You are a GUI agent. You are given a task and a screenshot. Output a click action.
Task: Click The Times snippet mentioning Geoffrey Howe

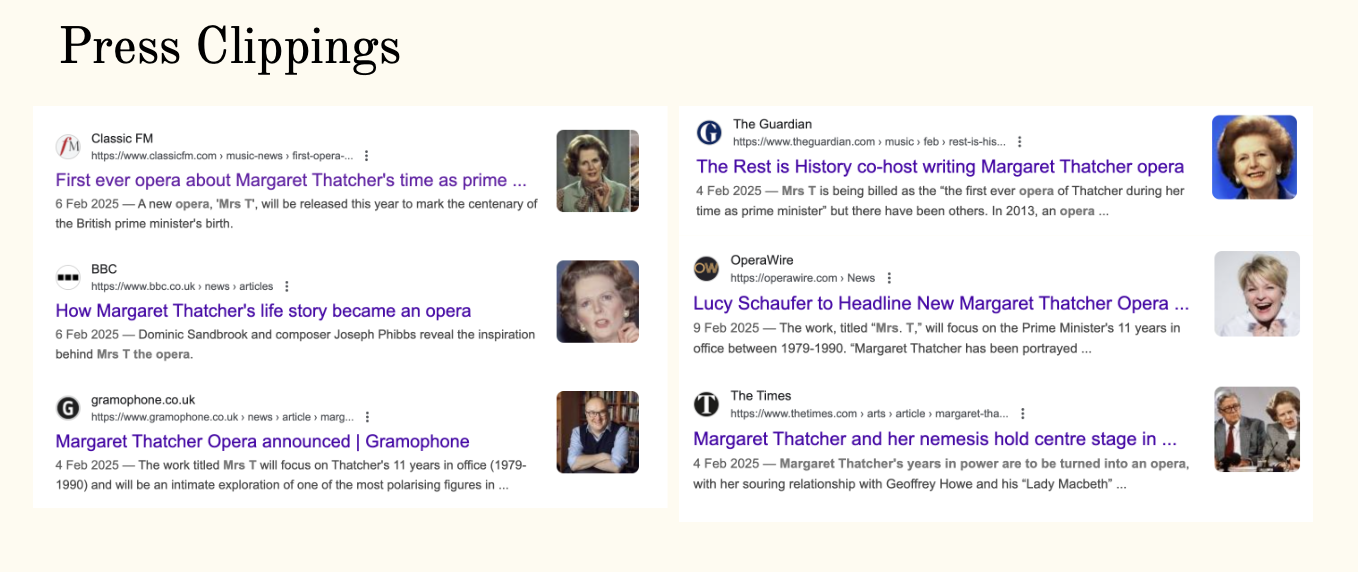tap(941, 474)
